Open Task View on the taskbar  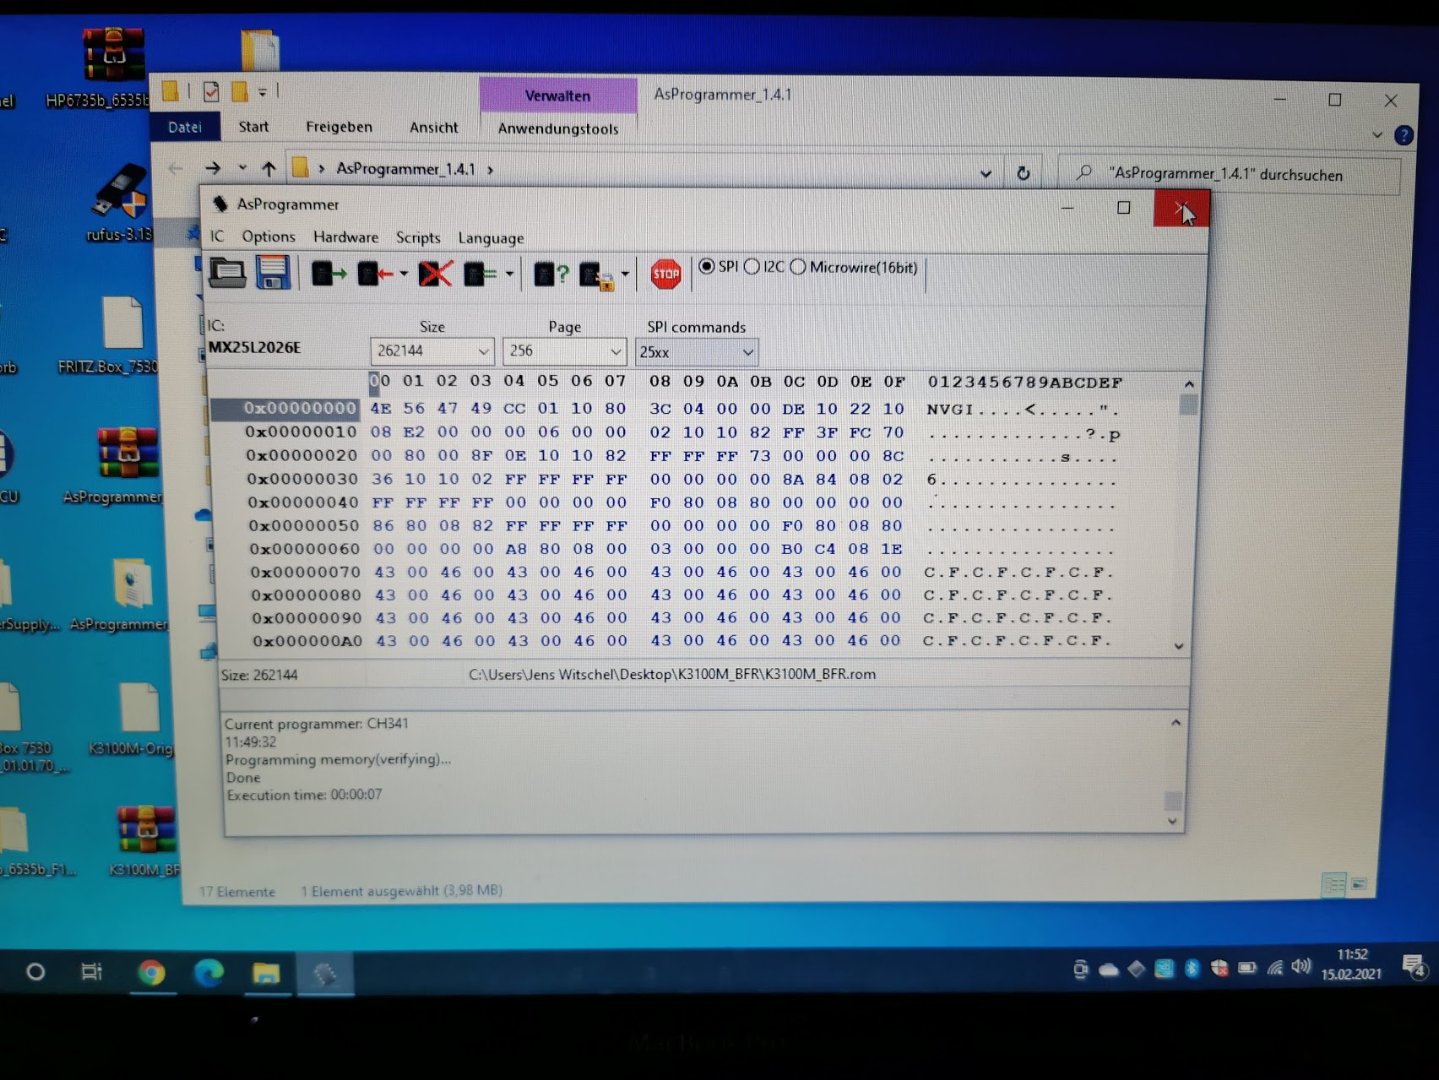click(91, 971)
